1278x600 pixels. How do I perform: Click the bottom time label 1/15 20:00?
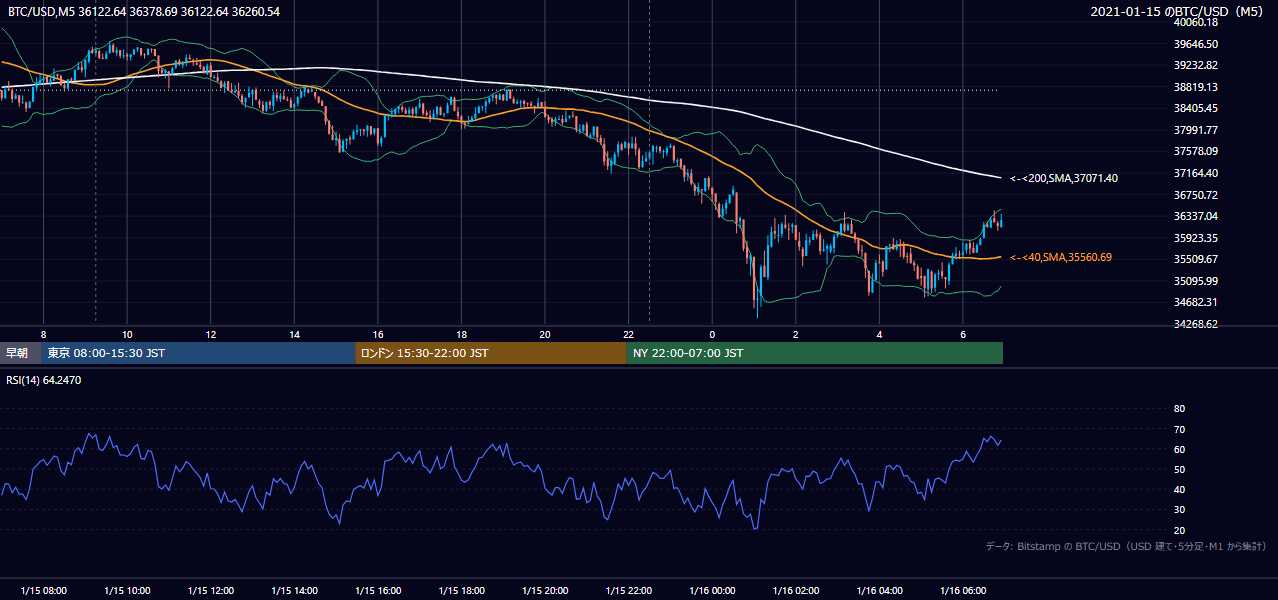545,591
